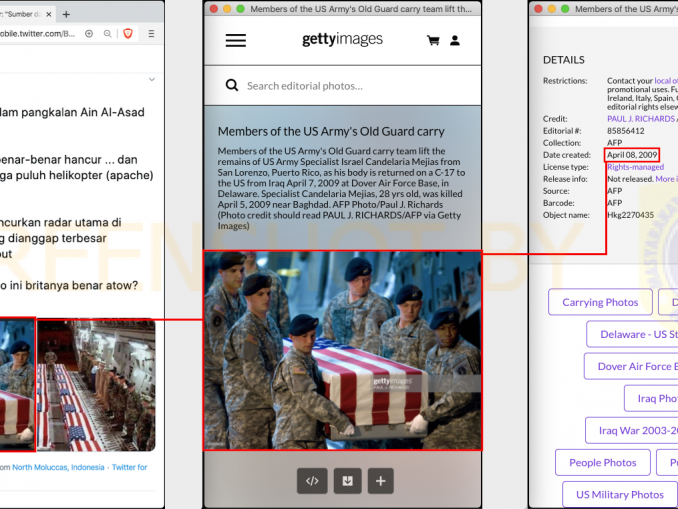Click the People Photos tag button
Image resolution: width=678 pixels, height=509 pixels.
tap(603, 462)
